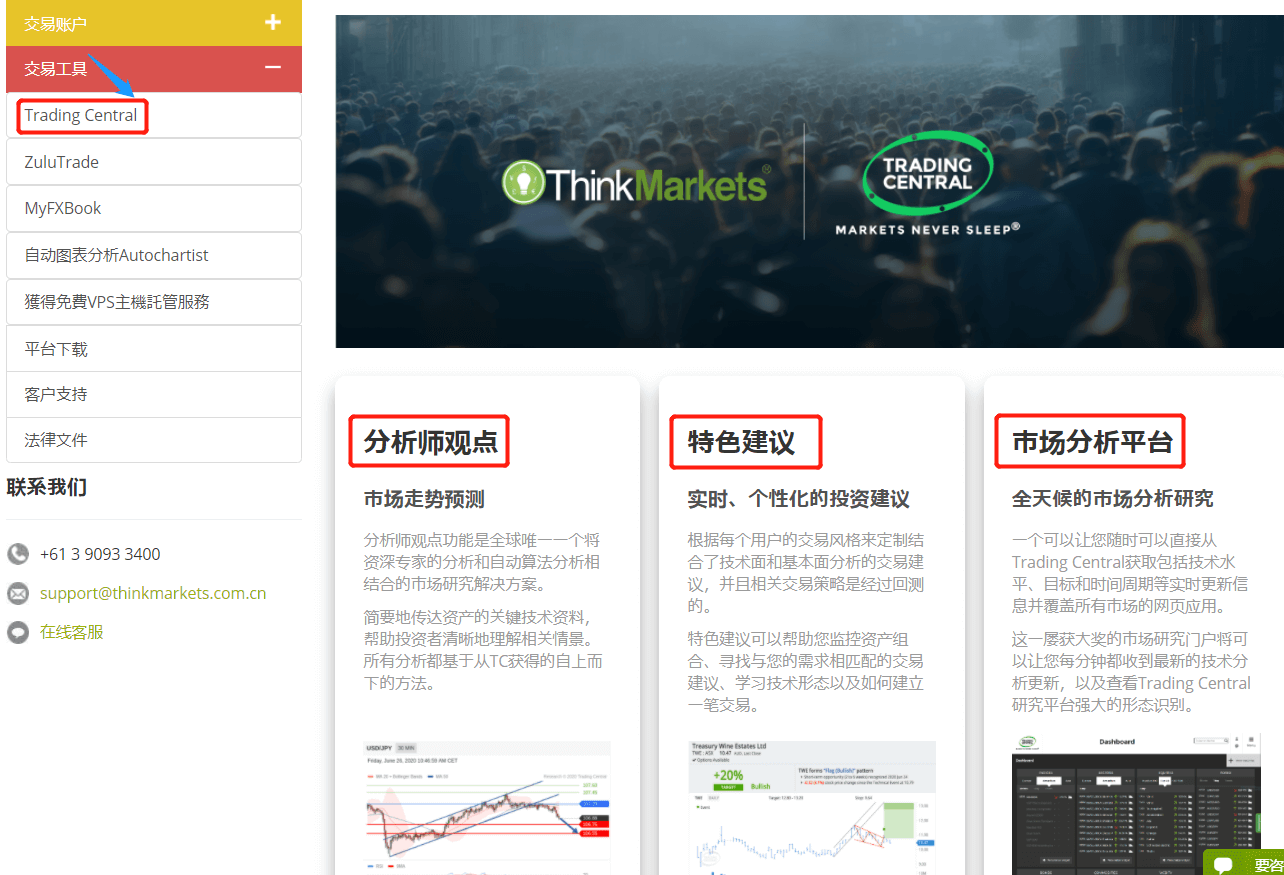Viewport: 1284px width, 875px height.
Task: Open the Dashboard screenshot thumbnail
Action: point(1136,804)
